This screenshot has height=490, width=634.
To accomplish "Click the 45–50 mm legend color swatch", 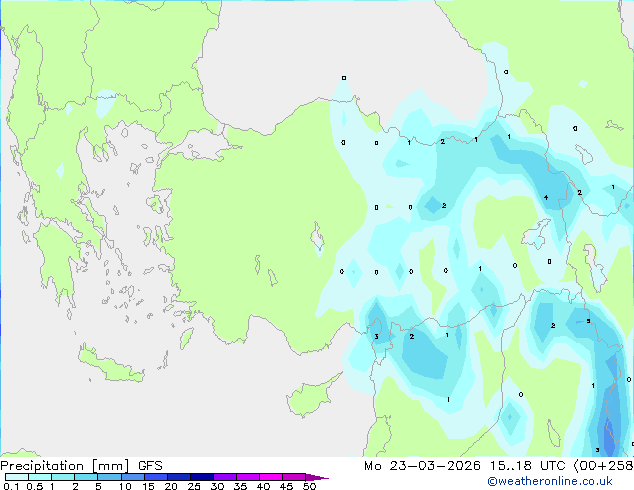I will 294,477.
